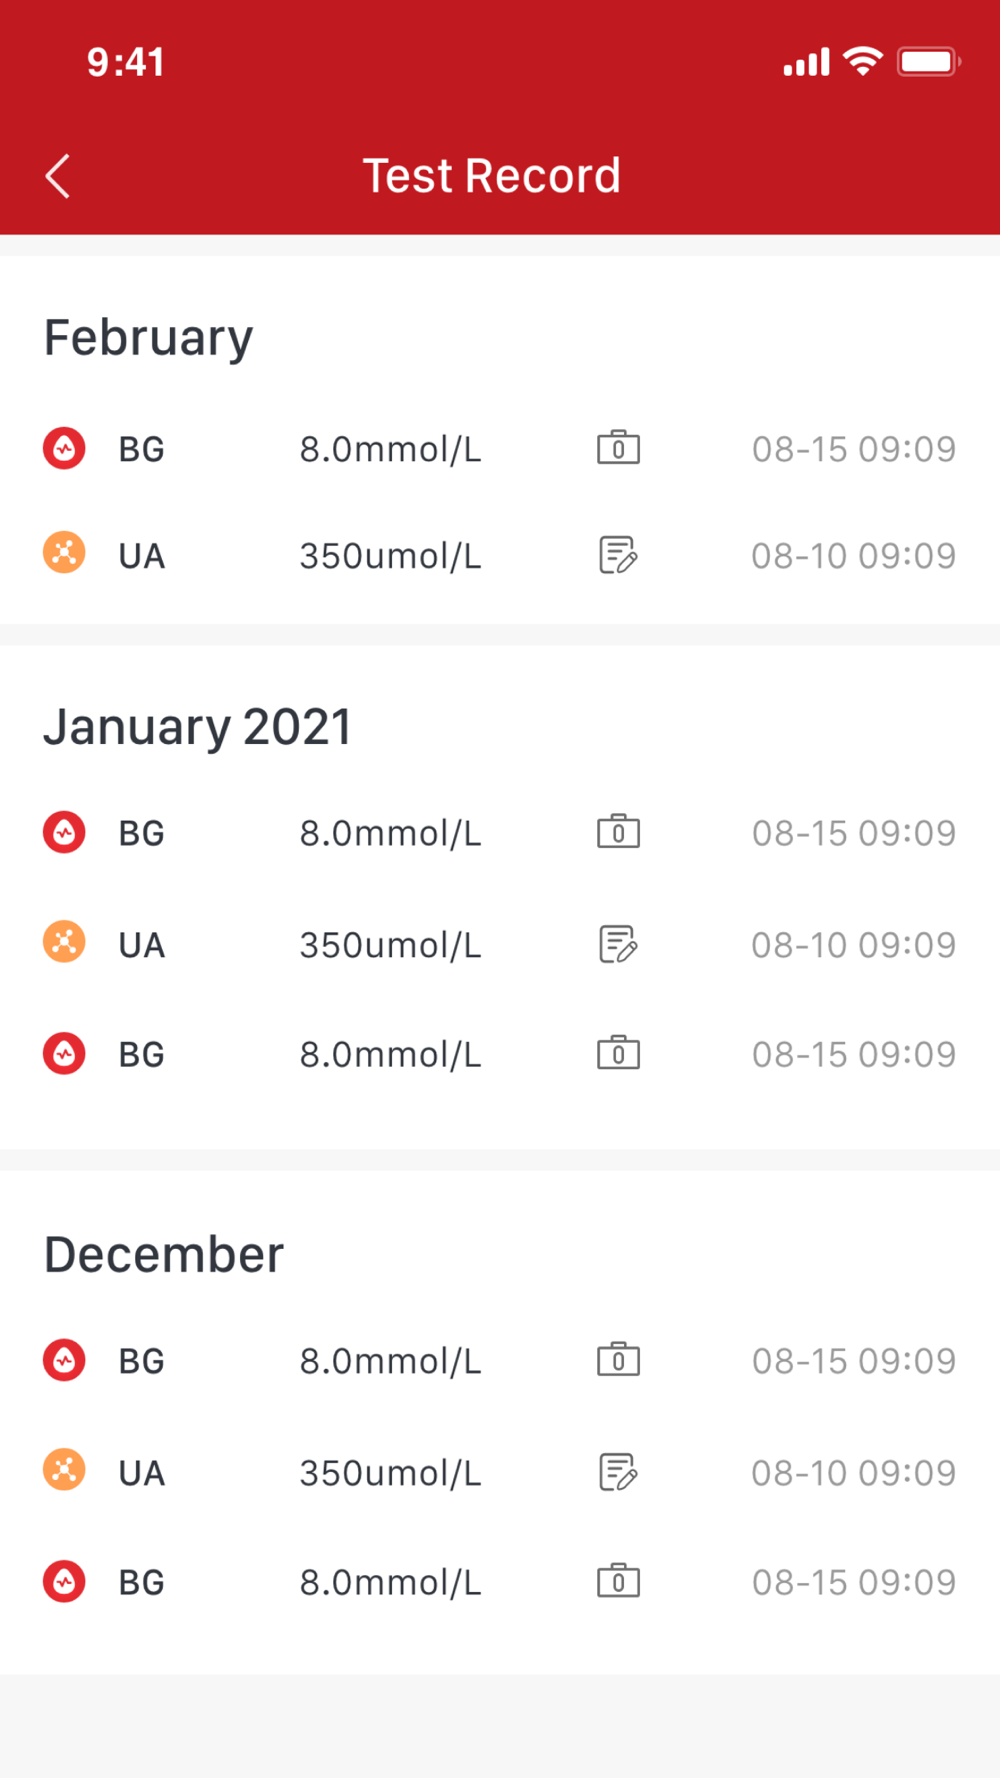Open February's 8.0mmol/L BG record
The image size is (1000, 1778).
tap(390, 450)
